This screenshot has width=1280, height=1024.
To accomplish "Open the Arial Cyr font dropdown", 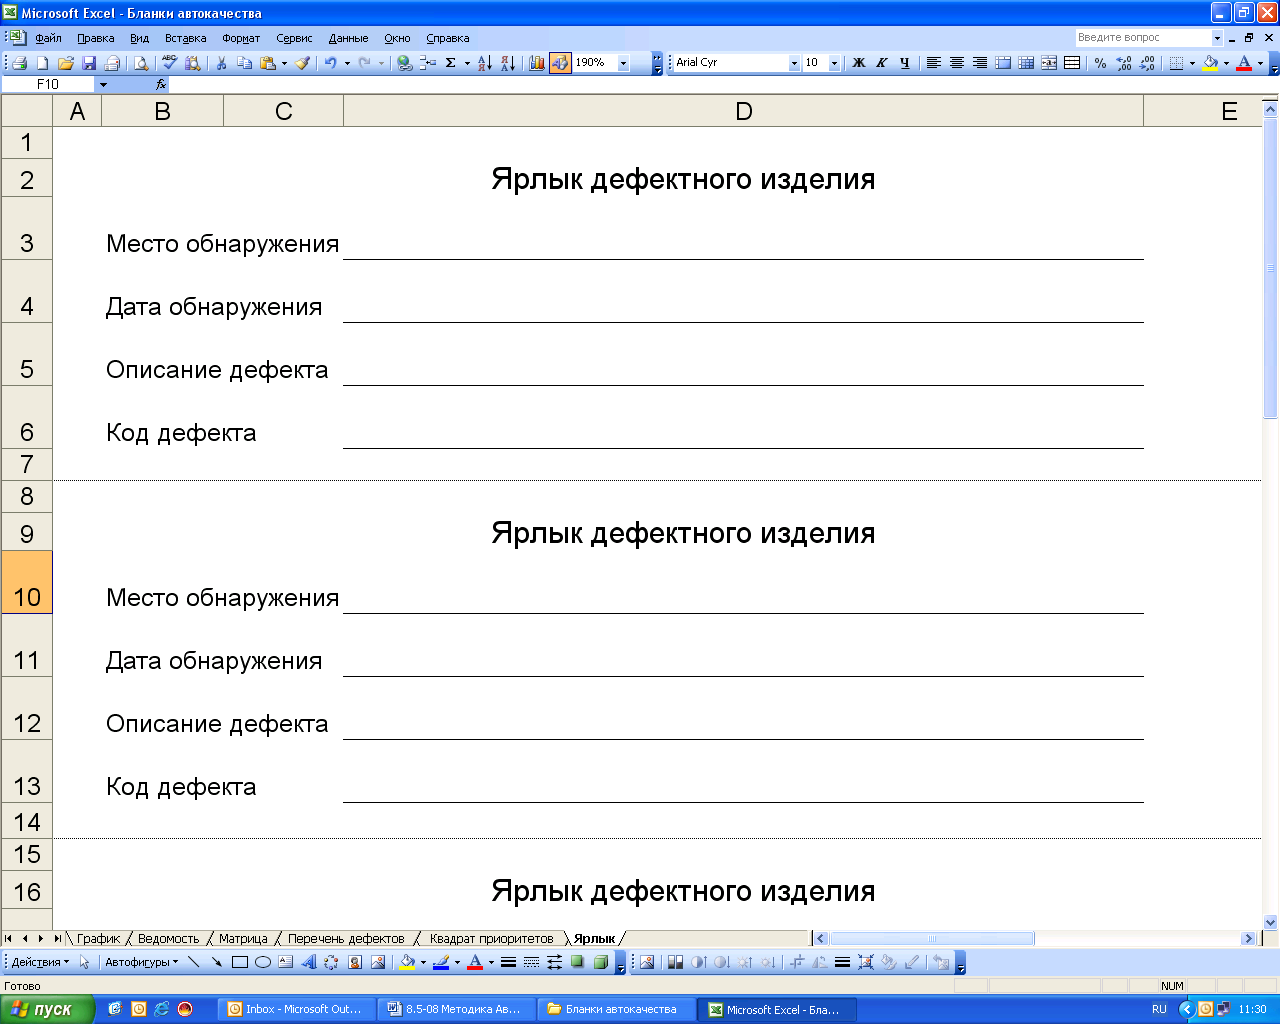I will click(x=794, y=63).
